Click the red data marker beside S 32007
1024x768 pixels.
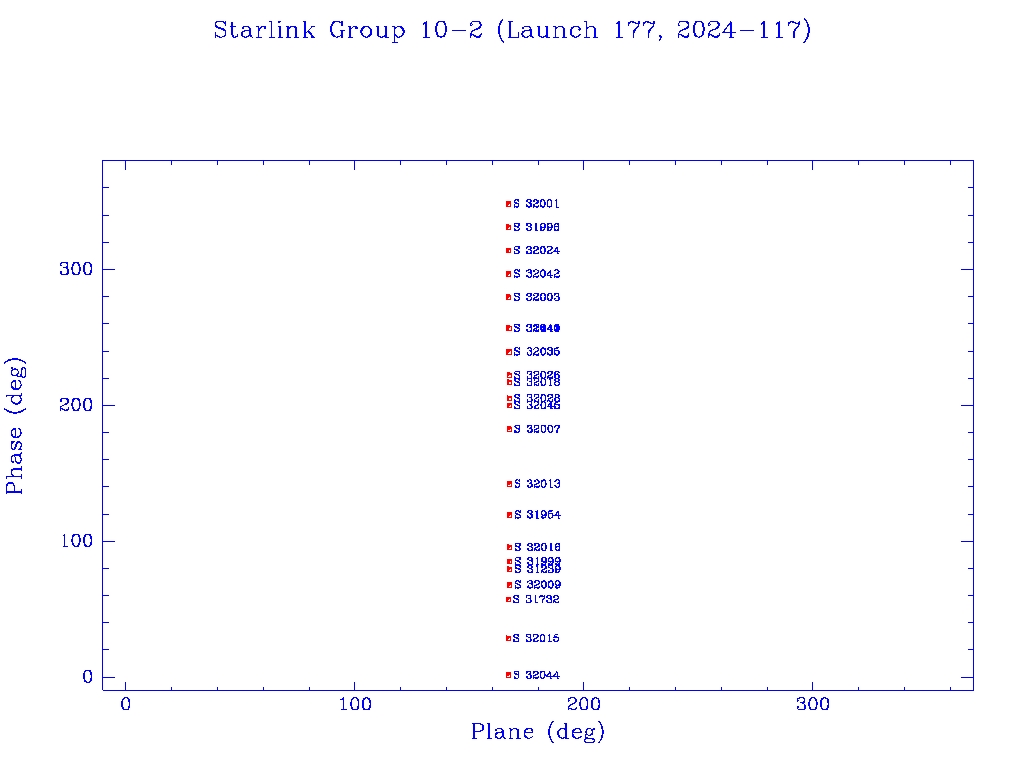[509, 429]
